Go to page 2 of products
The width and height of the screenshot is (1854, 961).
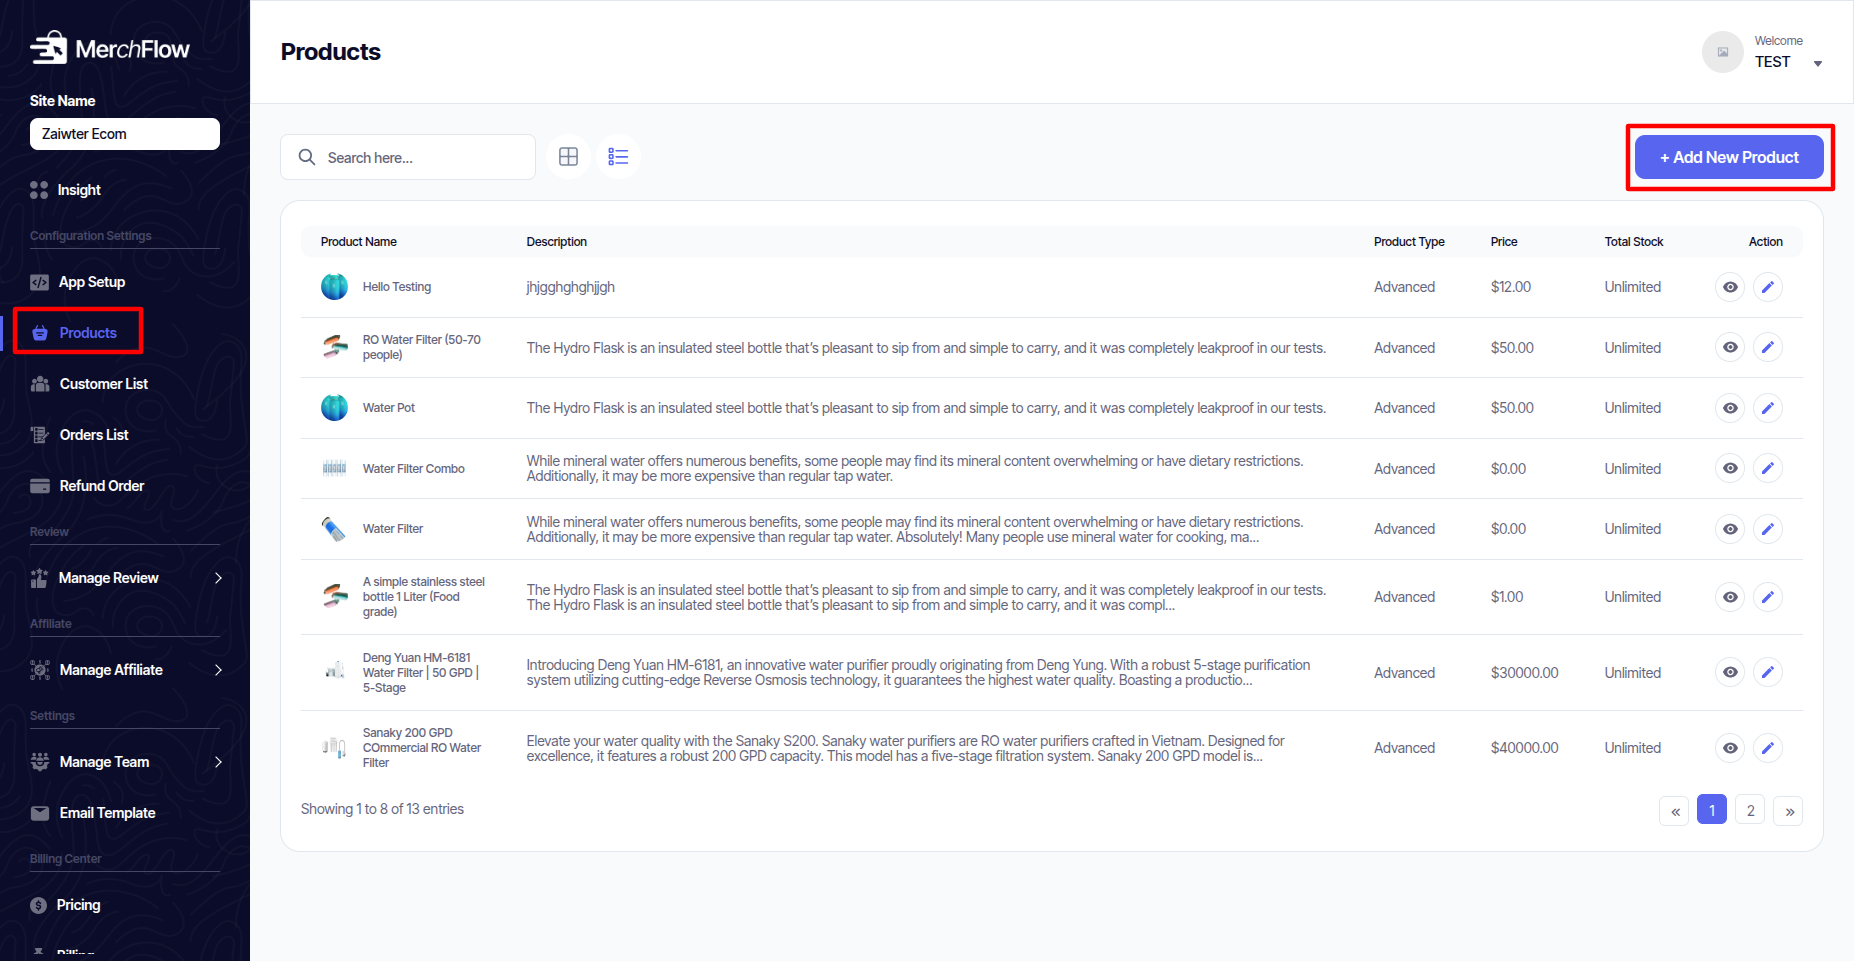click(x=1750, y=810)
